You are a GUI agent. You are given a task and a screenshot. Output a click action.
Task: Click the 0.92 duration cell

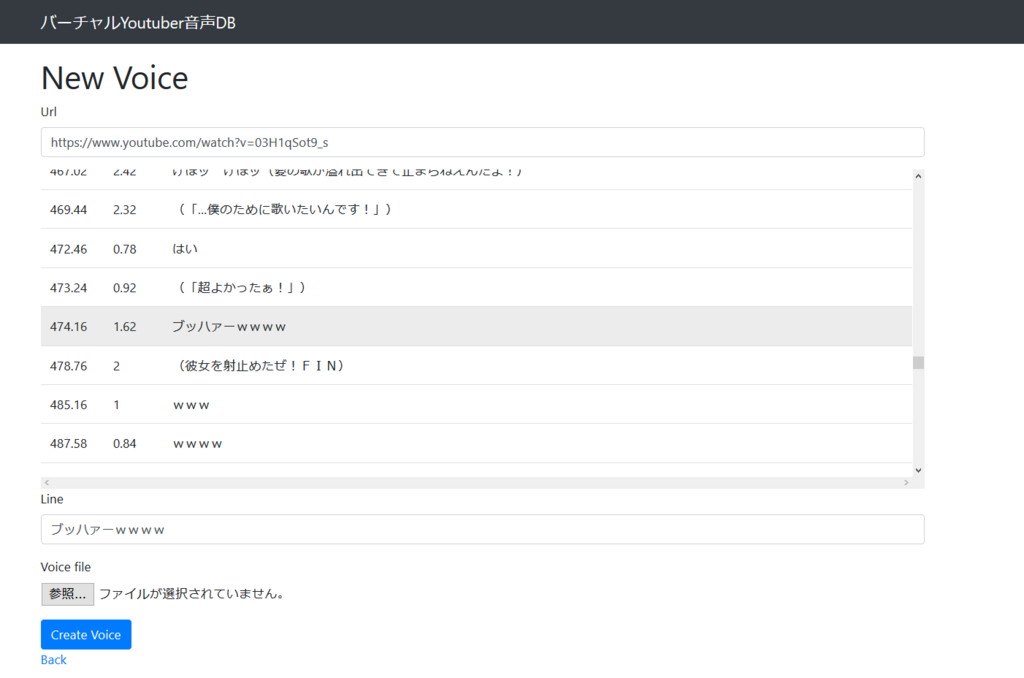click(x=125, y=288)
